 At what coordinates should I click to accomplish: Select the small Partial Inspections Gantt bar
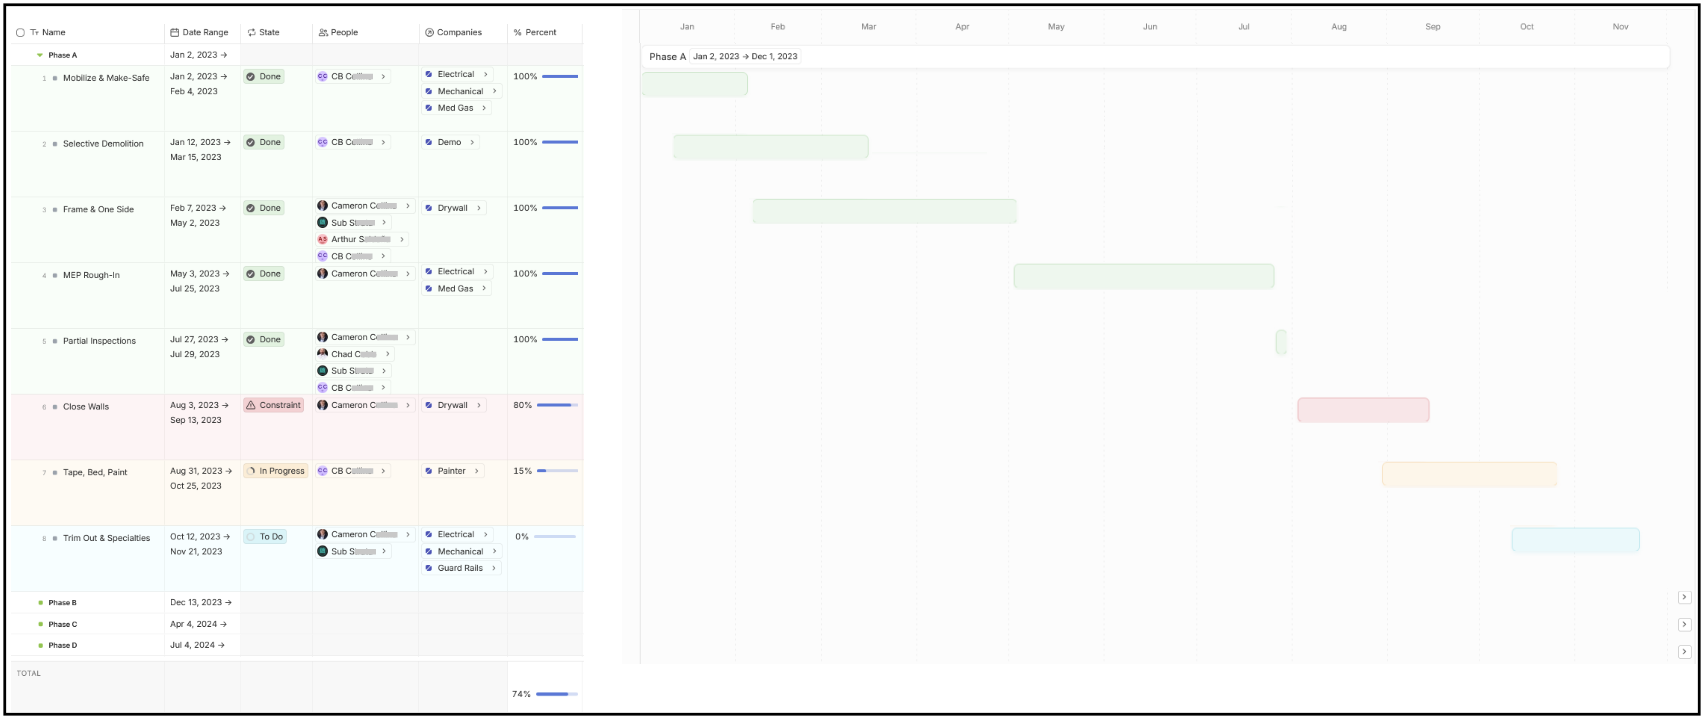[x=1281, y=342]
